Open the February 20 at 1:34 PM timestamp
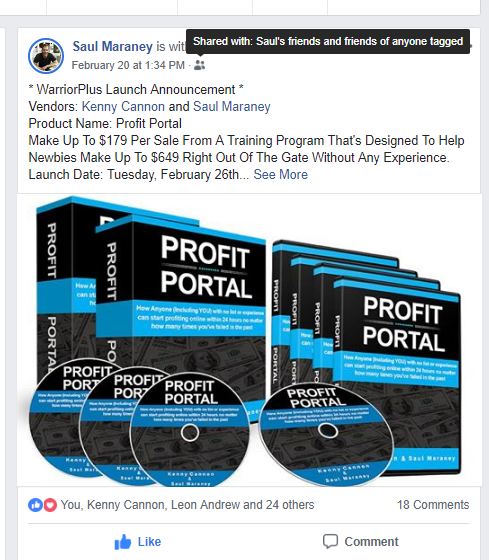The height and width of the screenshot is (560, 489). [x=128, y=65]
